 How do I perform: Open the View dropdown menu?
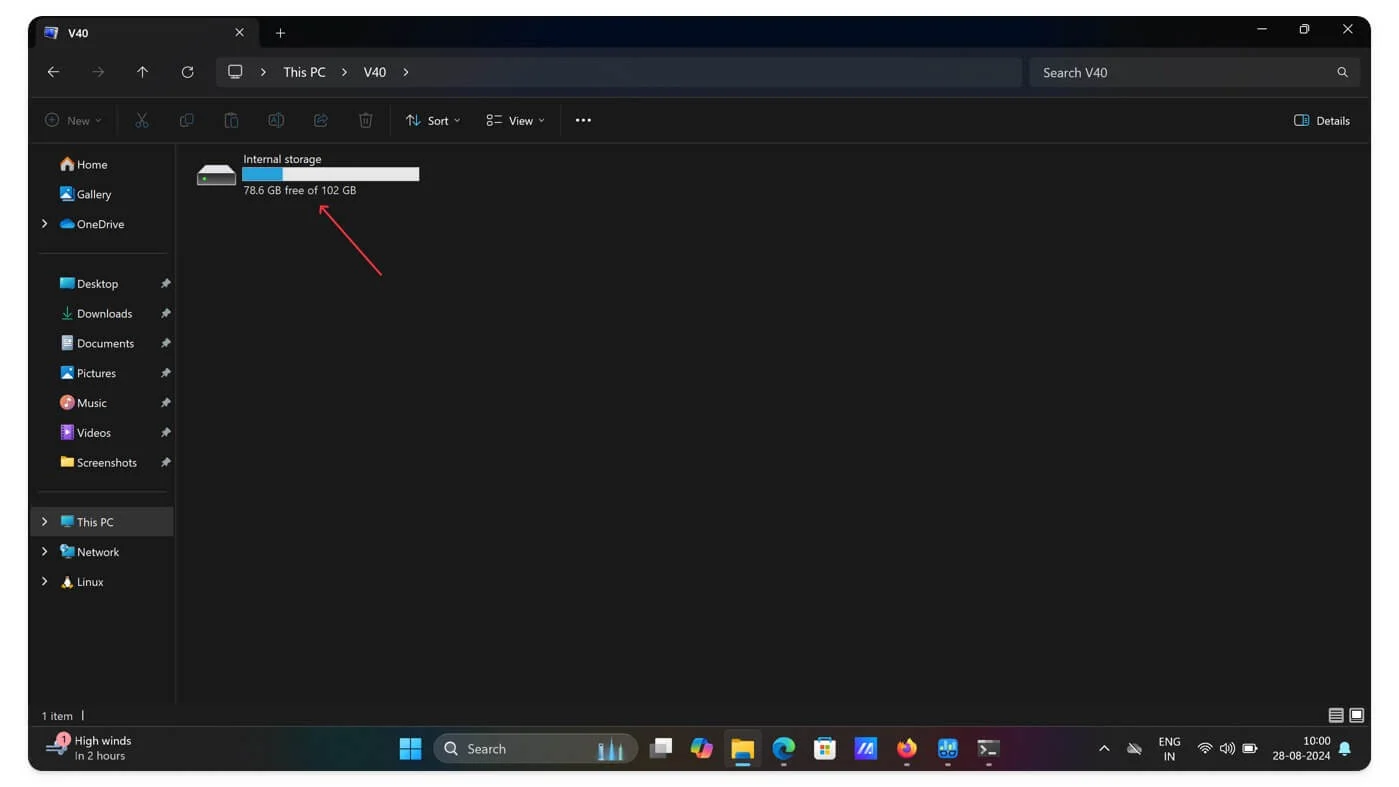[515, 121]
